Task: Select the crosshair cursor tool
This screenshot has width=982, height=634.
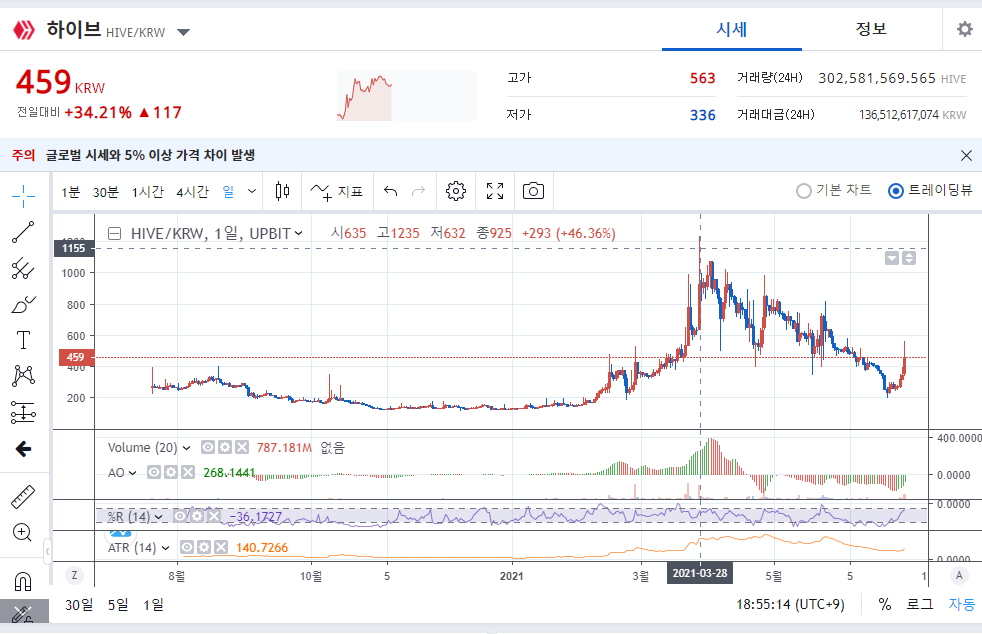Action: point(23,196)
